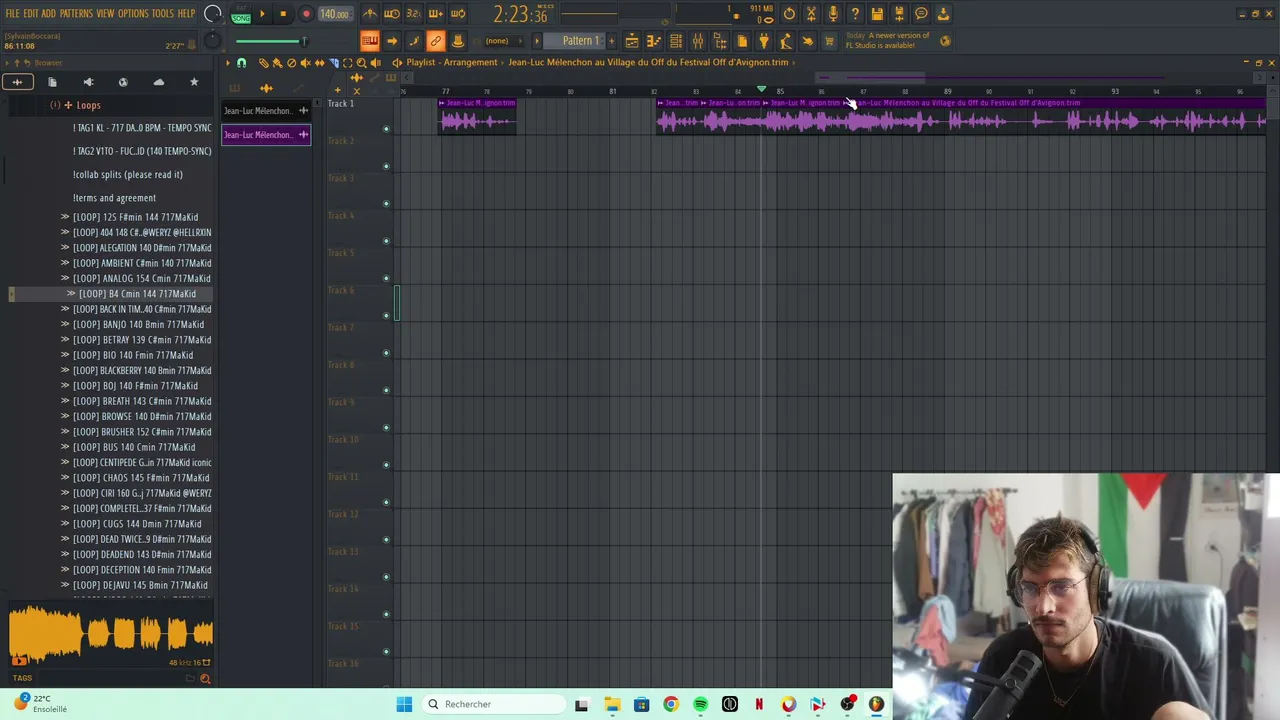The image size is (1280, 720).
Task: Start playback with the Play button
Action: [262, 14]
